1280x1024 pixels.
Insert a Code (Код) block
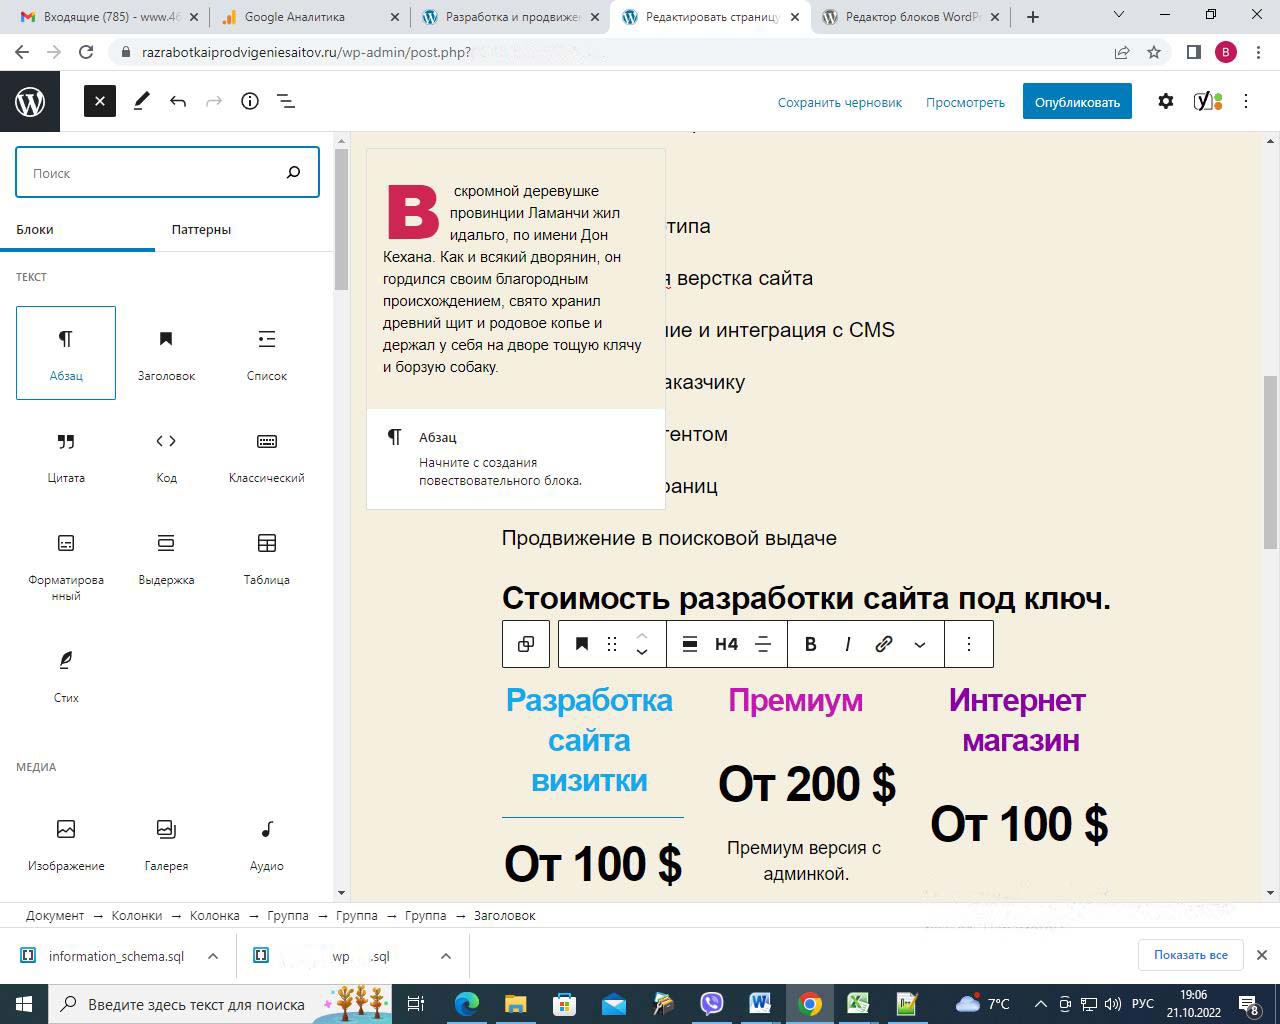pos(166,455)
